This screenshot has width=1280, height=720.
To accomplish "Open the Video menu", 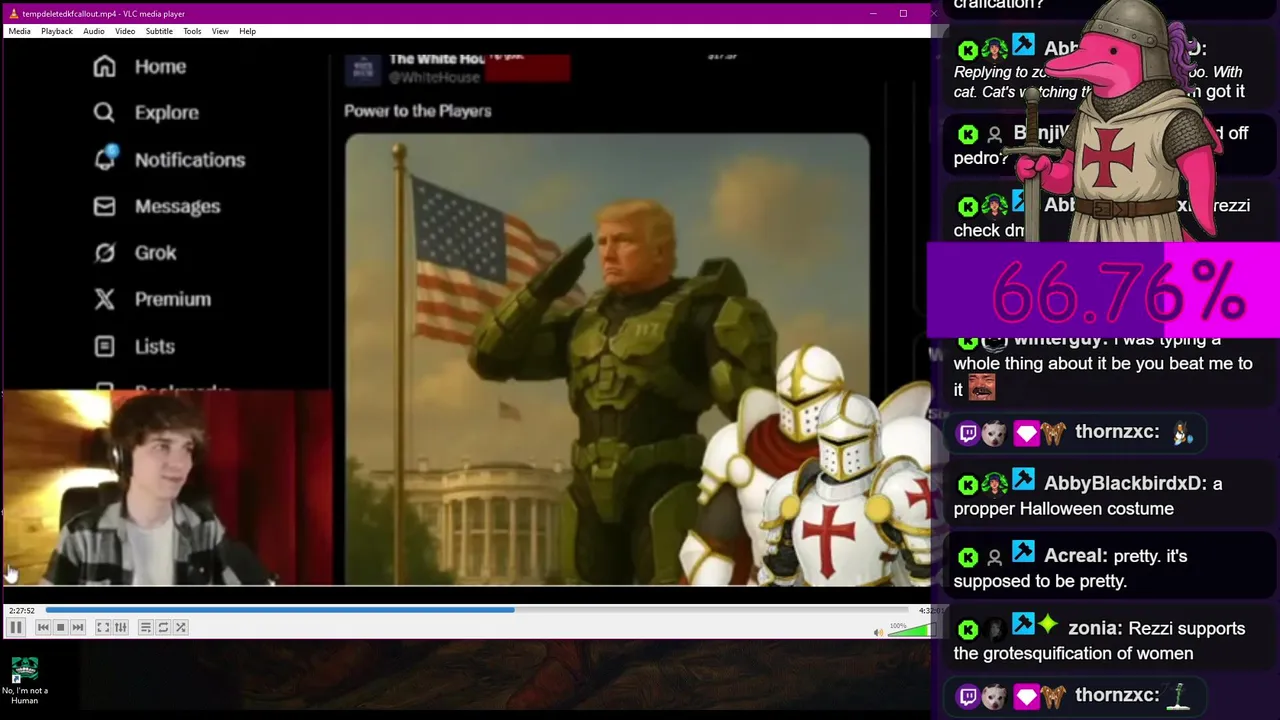I will [125, 31].
